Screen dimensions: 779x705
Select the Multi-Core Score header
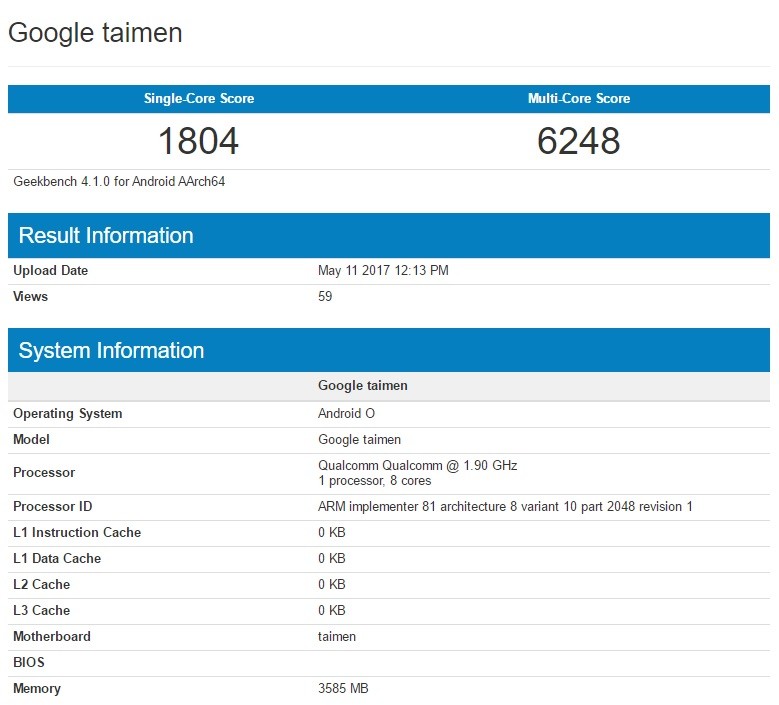pyautogui.click(x=578, y=99)
